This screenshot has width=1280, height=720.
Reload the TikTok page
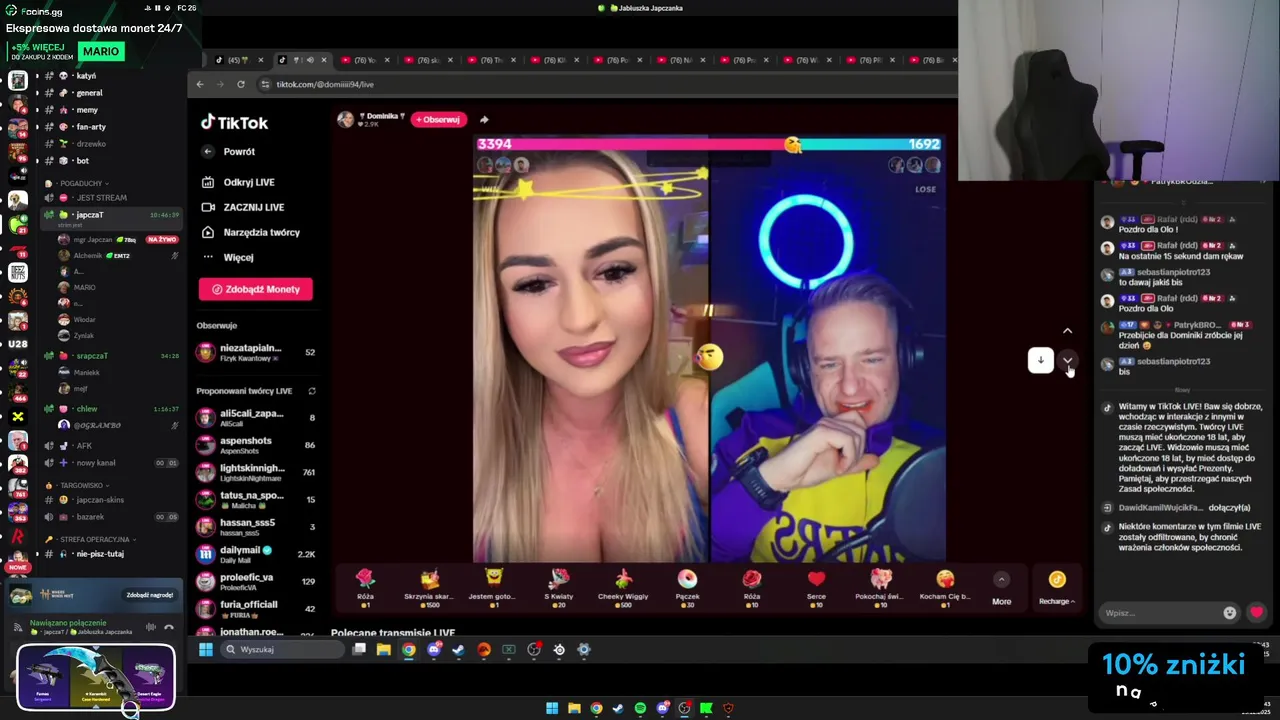click(x=241, y=84)
